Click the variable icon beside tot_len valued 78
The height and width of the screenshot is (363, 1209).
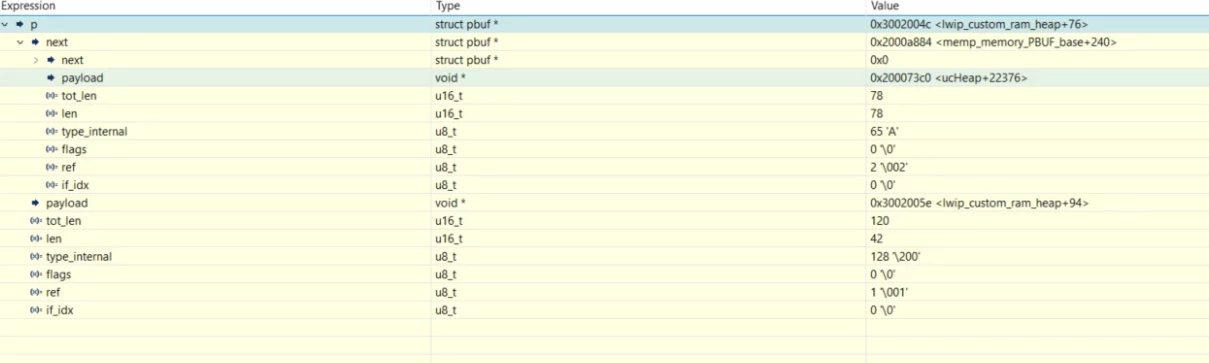(x=52, y=96)
